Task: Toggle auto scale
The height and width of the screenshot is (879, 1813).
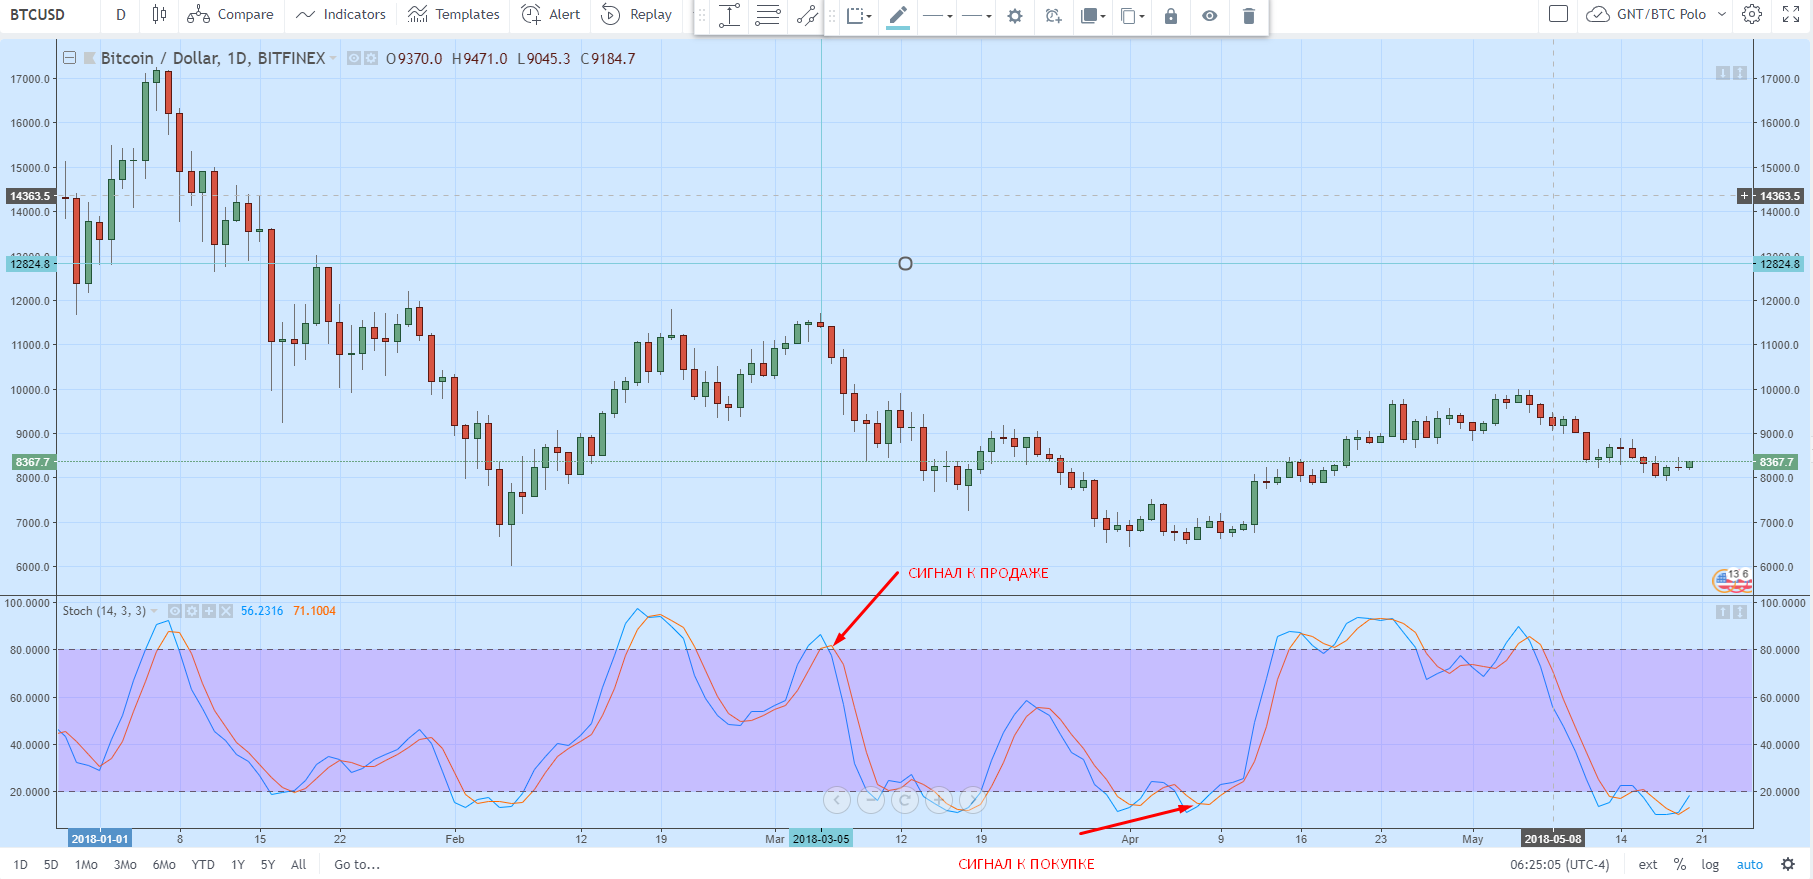Action: coord(1749,864)
